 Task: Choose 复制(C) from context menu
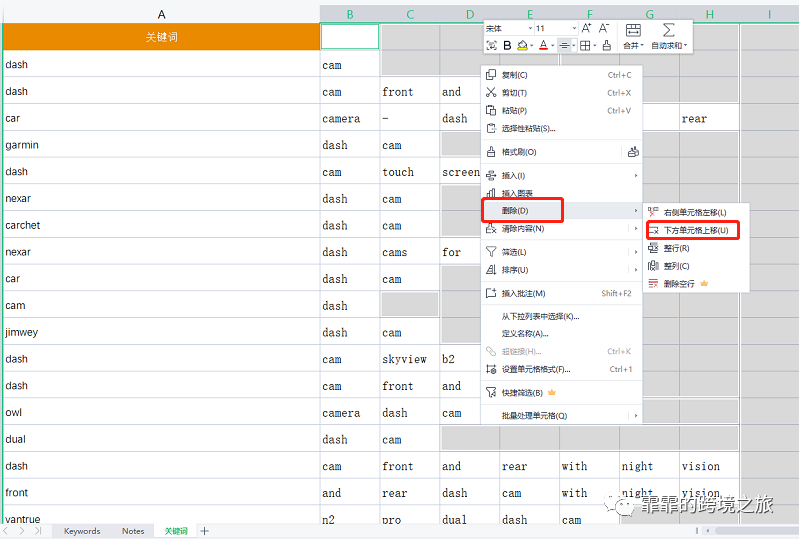(562, 75)
